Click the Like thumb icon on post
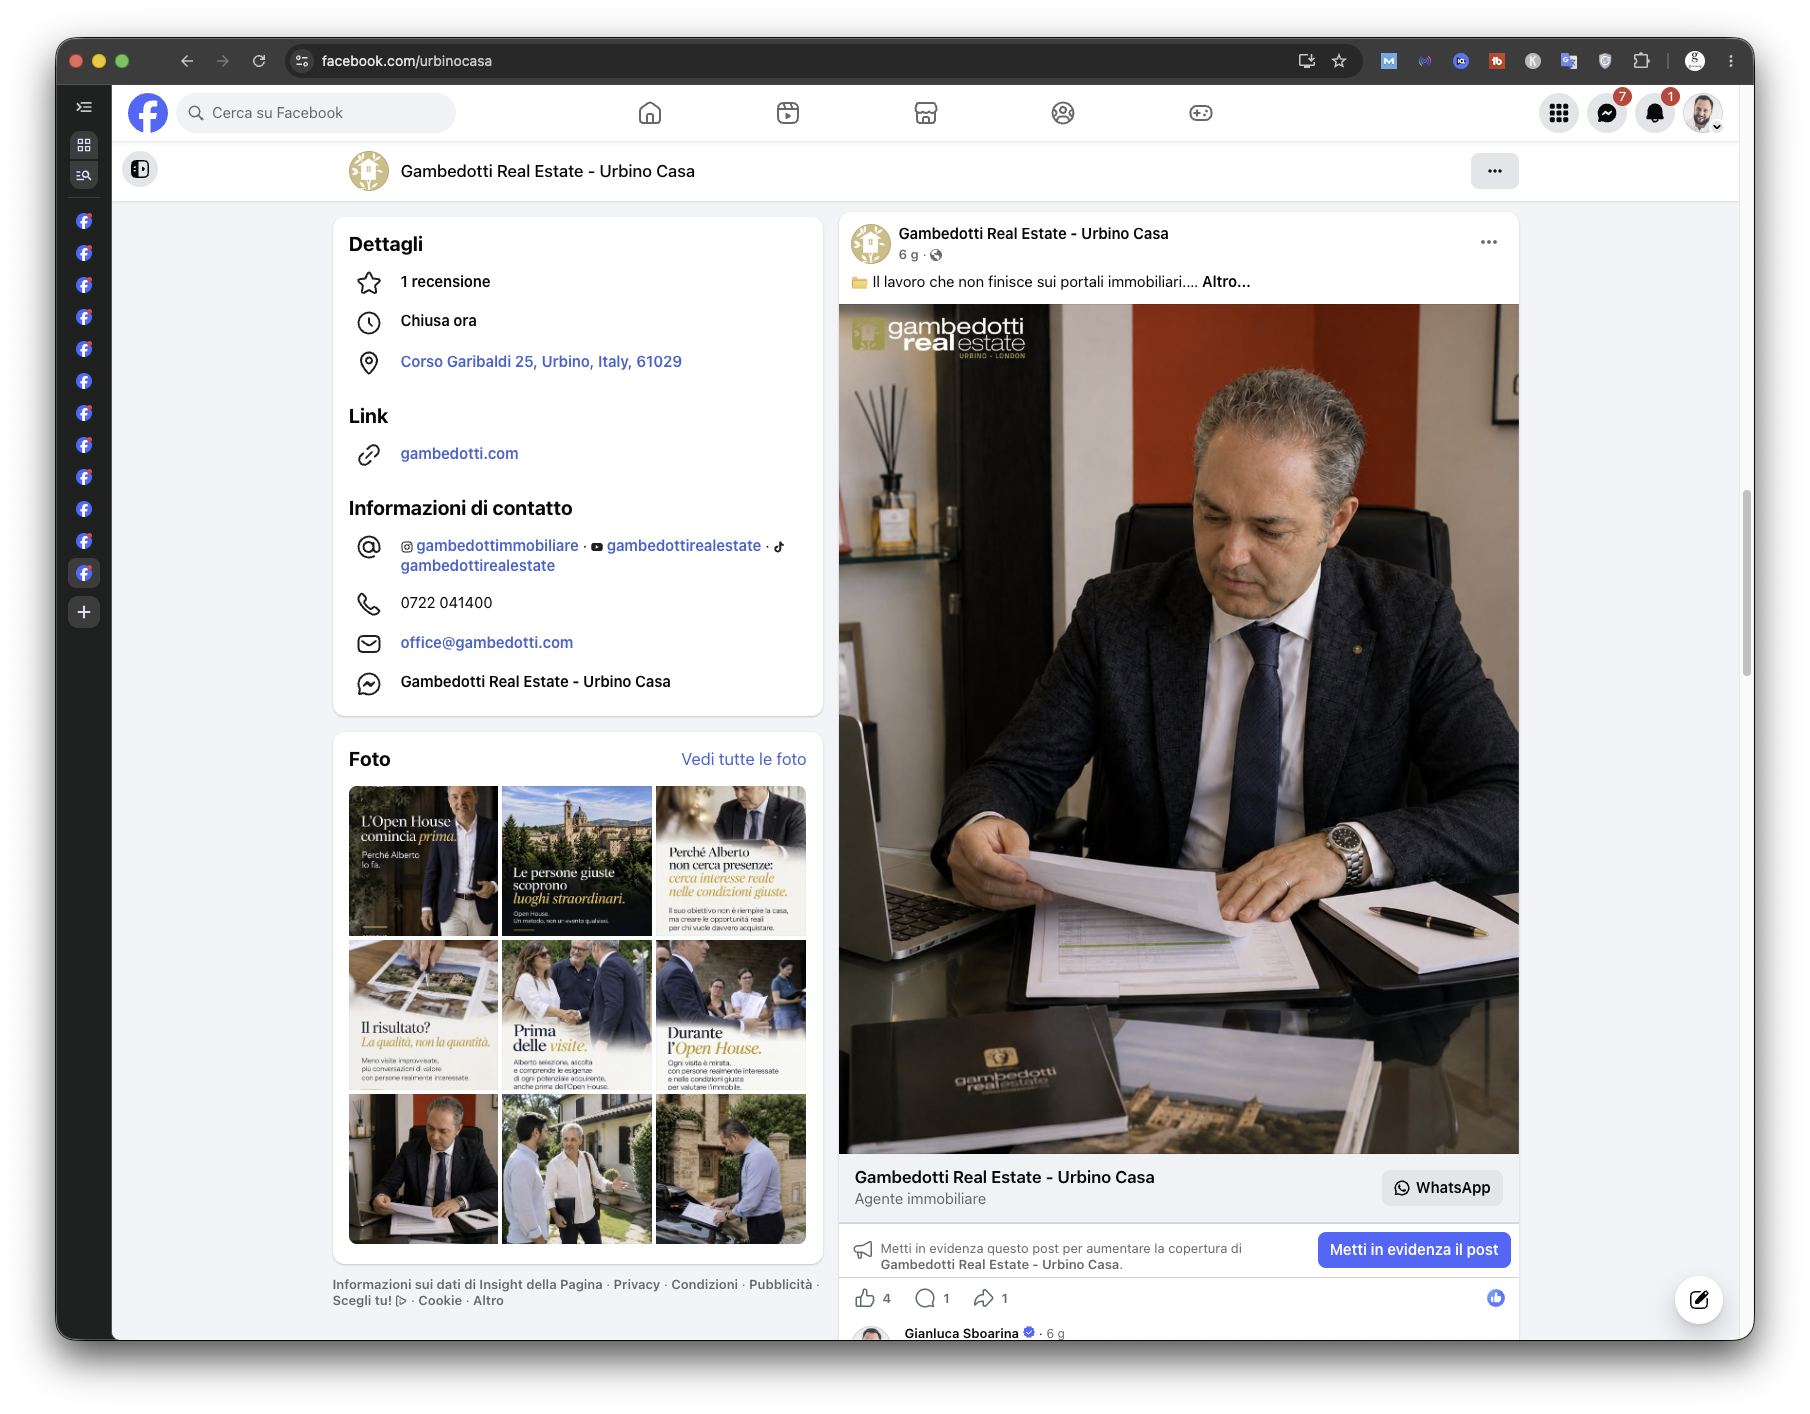1810x1414 pixels. [x=865, y=1298]
